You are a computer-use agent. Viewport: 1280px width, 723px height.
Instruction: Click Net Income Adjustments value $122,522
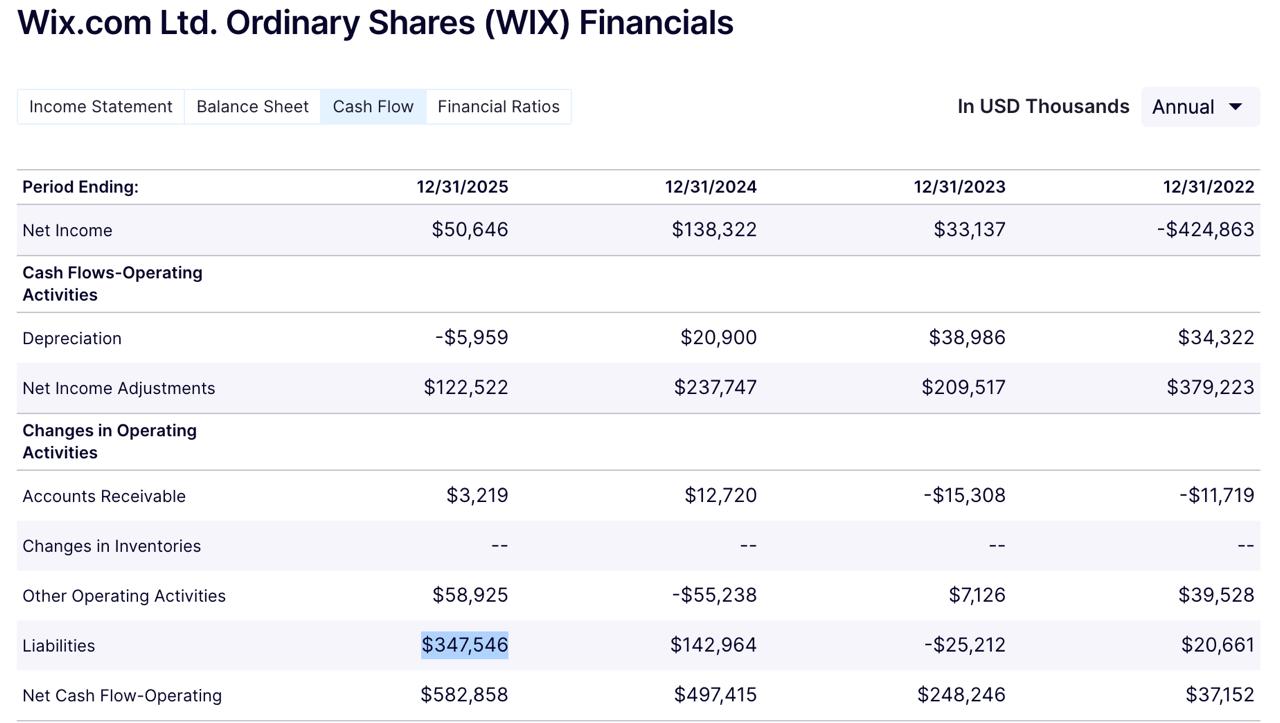click(x=466, y=388)
